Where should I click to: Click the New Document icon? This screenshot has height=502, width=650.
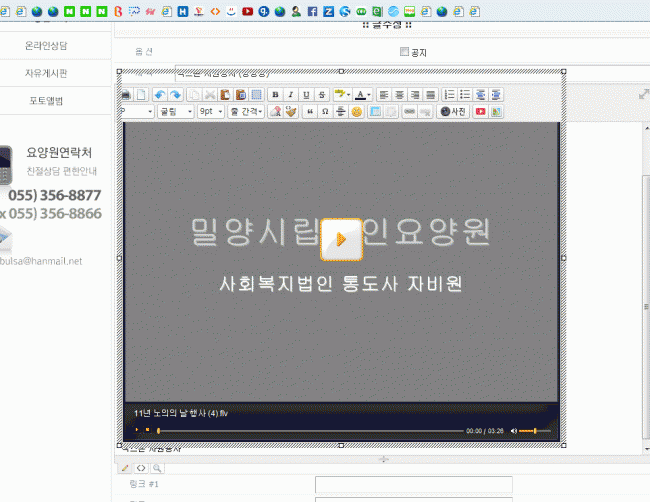click(141, 95)
